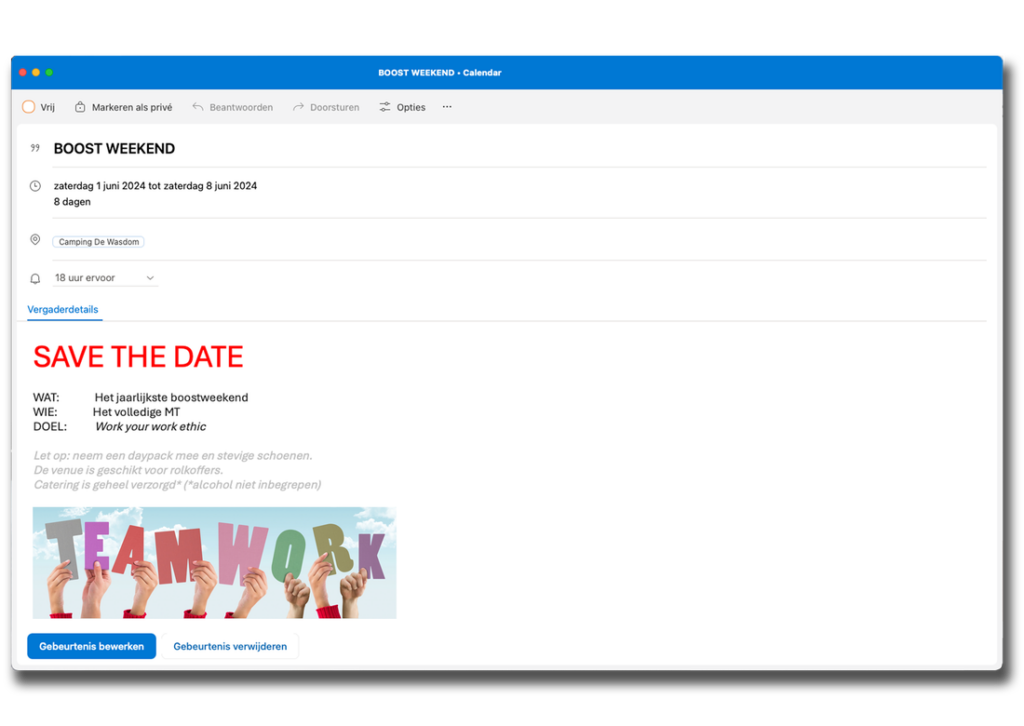This screenshot has height=726, width=1024.
Task: Click the TEAMWORK image in the details
Action: click(214, 562)
